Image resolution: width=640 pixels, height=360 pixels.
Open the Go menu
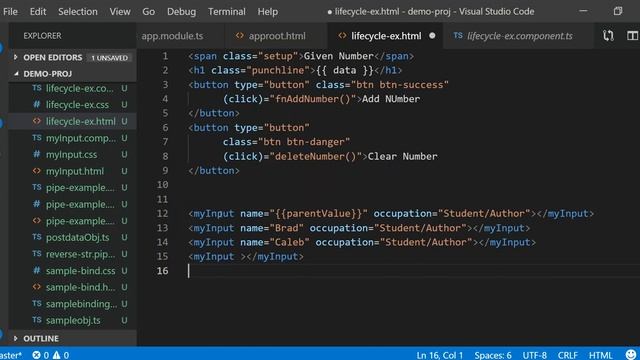pyautogui.click(x=149, y=11)
